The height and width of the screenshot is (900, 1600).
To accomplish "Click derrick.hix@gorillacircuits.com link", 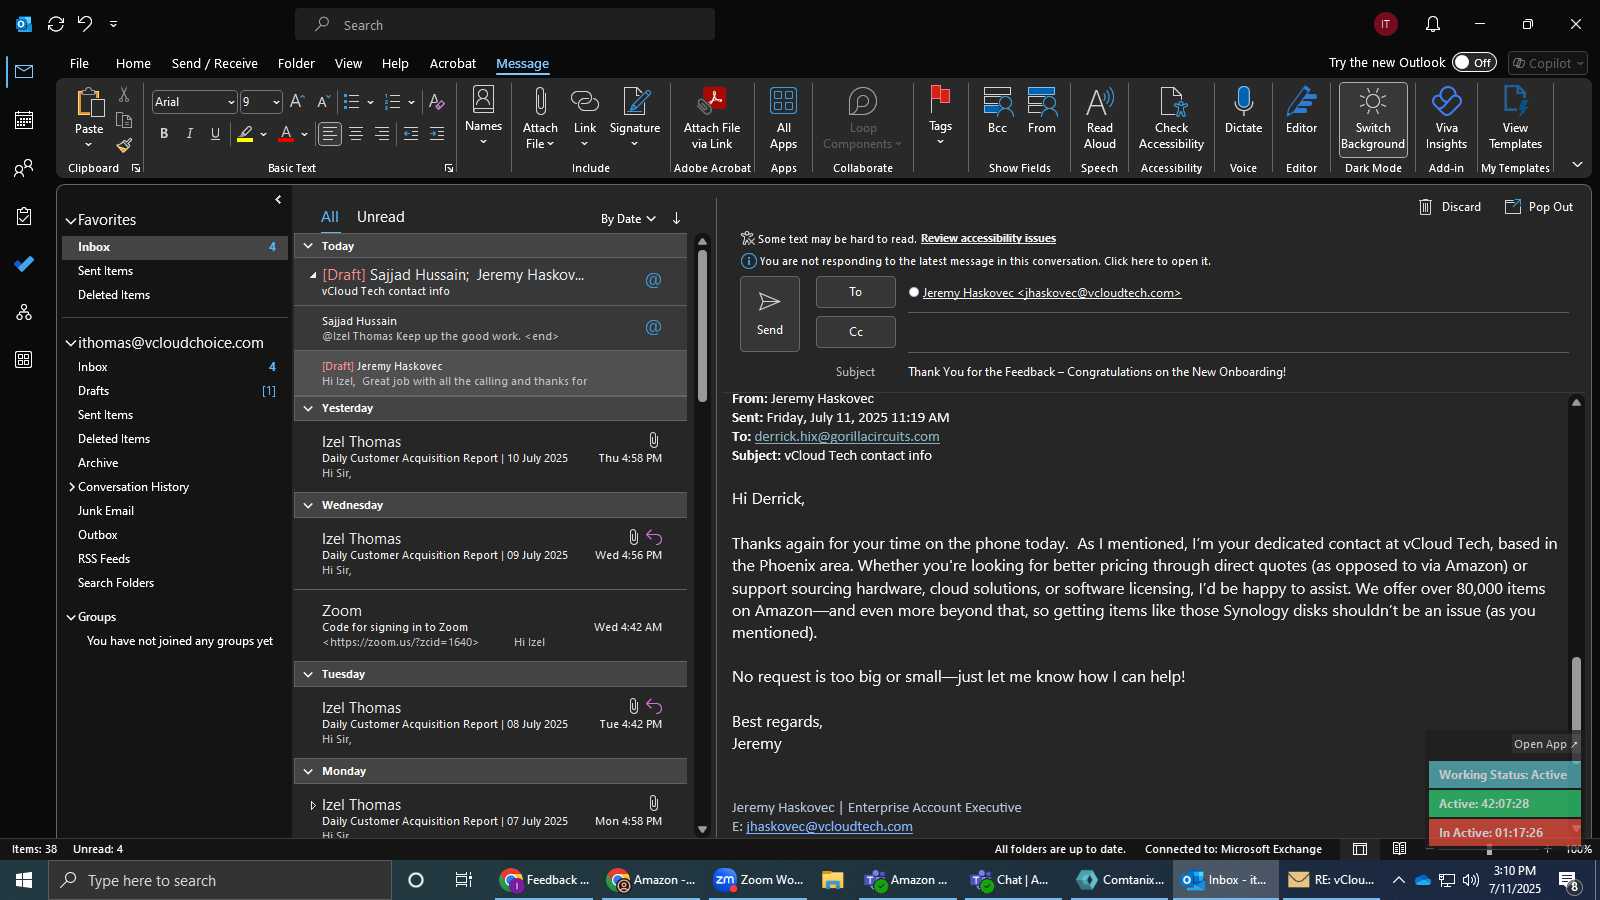I will pyautogui.click(x=847, y=436).
